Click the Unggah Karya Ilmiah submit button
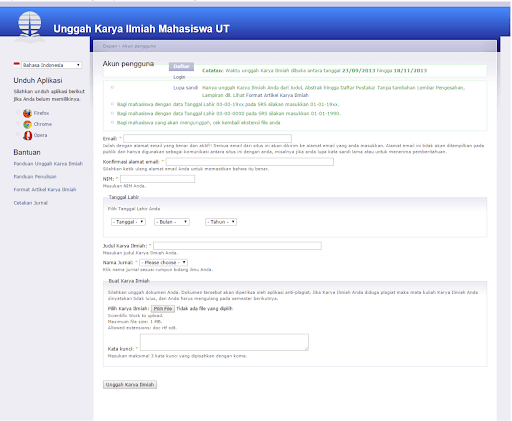Image resolution: width=512 pixels, height=421 pixels. (130, 385)
